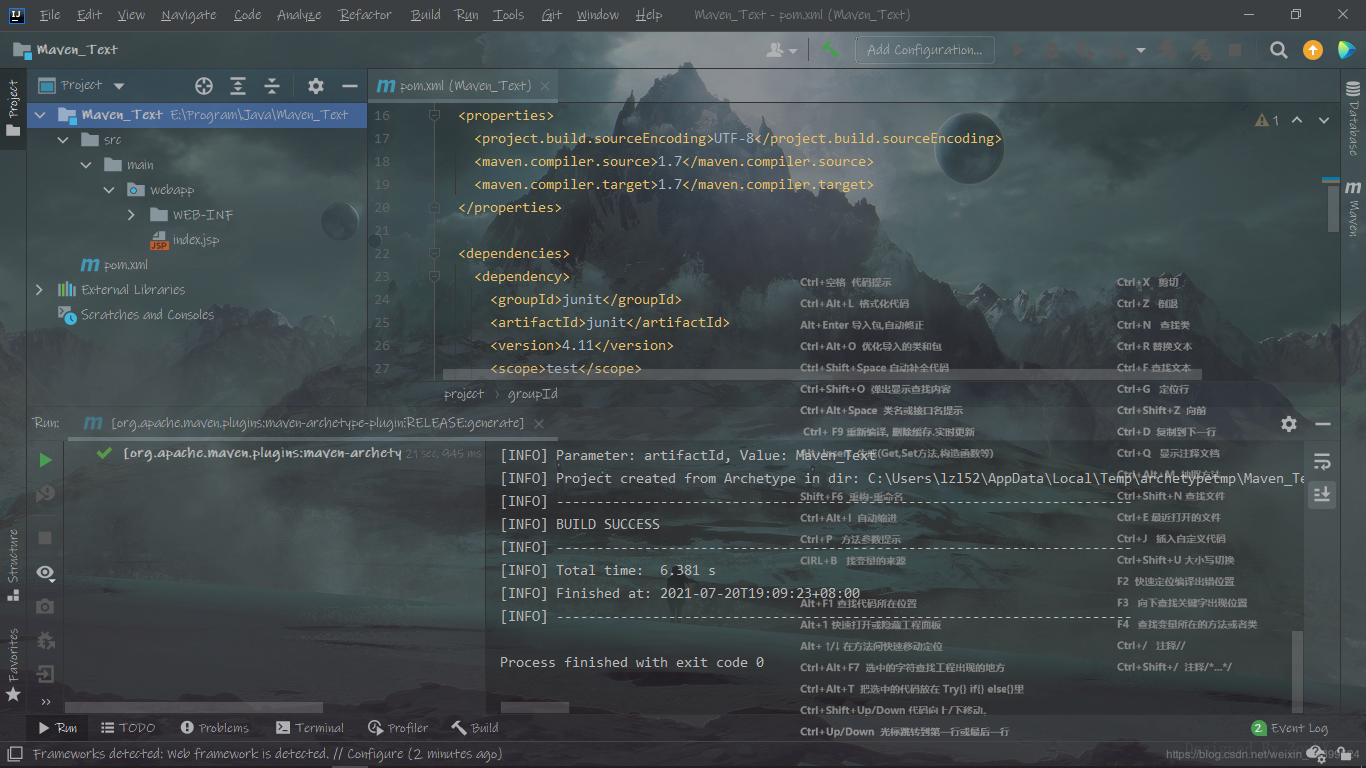Collapse the src folder

(63, 140)
